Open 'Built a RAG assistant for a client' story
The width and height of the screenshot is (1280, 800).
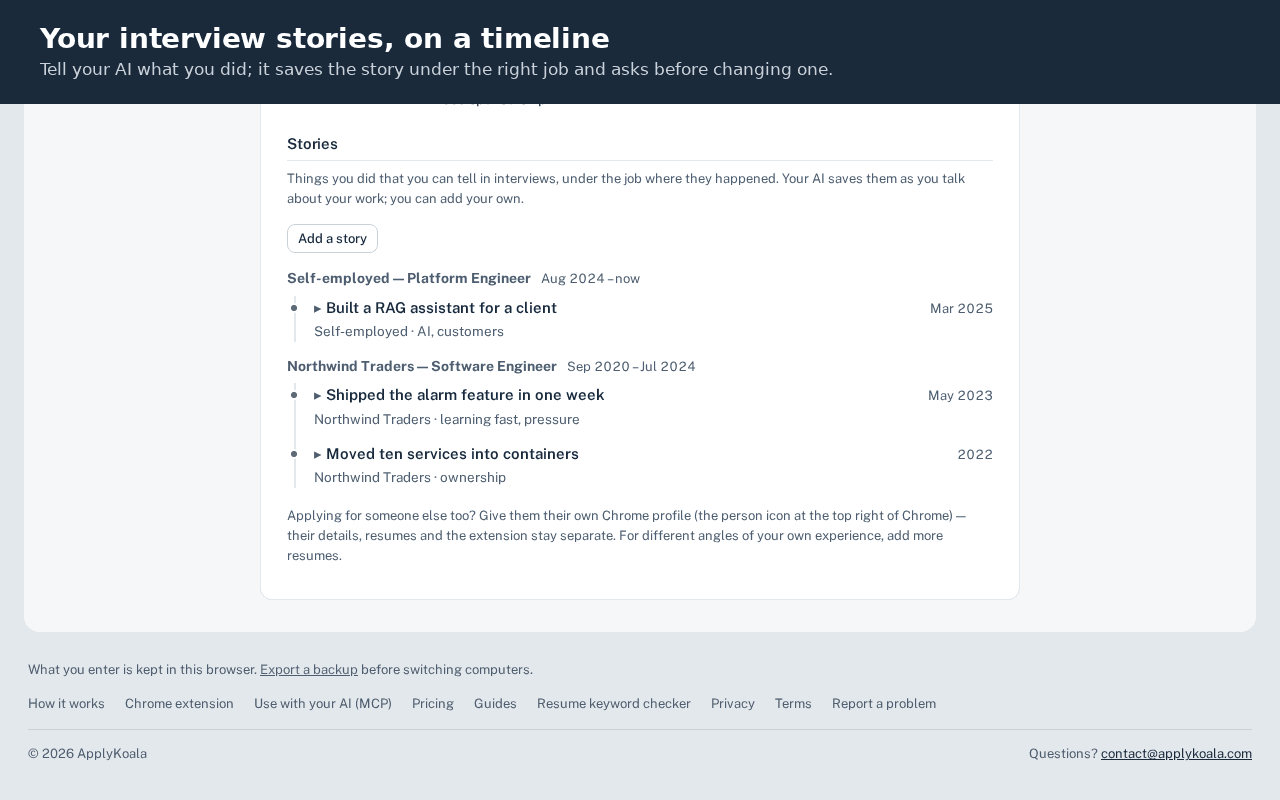(x=441, y=308)
